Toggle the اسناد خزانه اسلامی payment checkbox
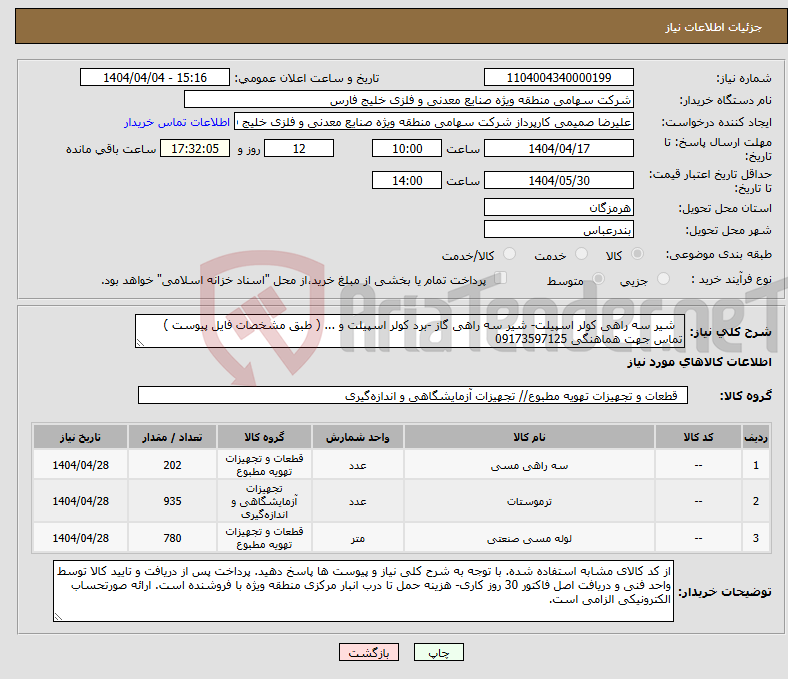This screenshot has width=788, height=679. (x=500, y=278)
